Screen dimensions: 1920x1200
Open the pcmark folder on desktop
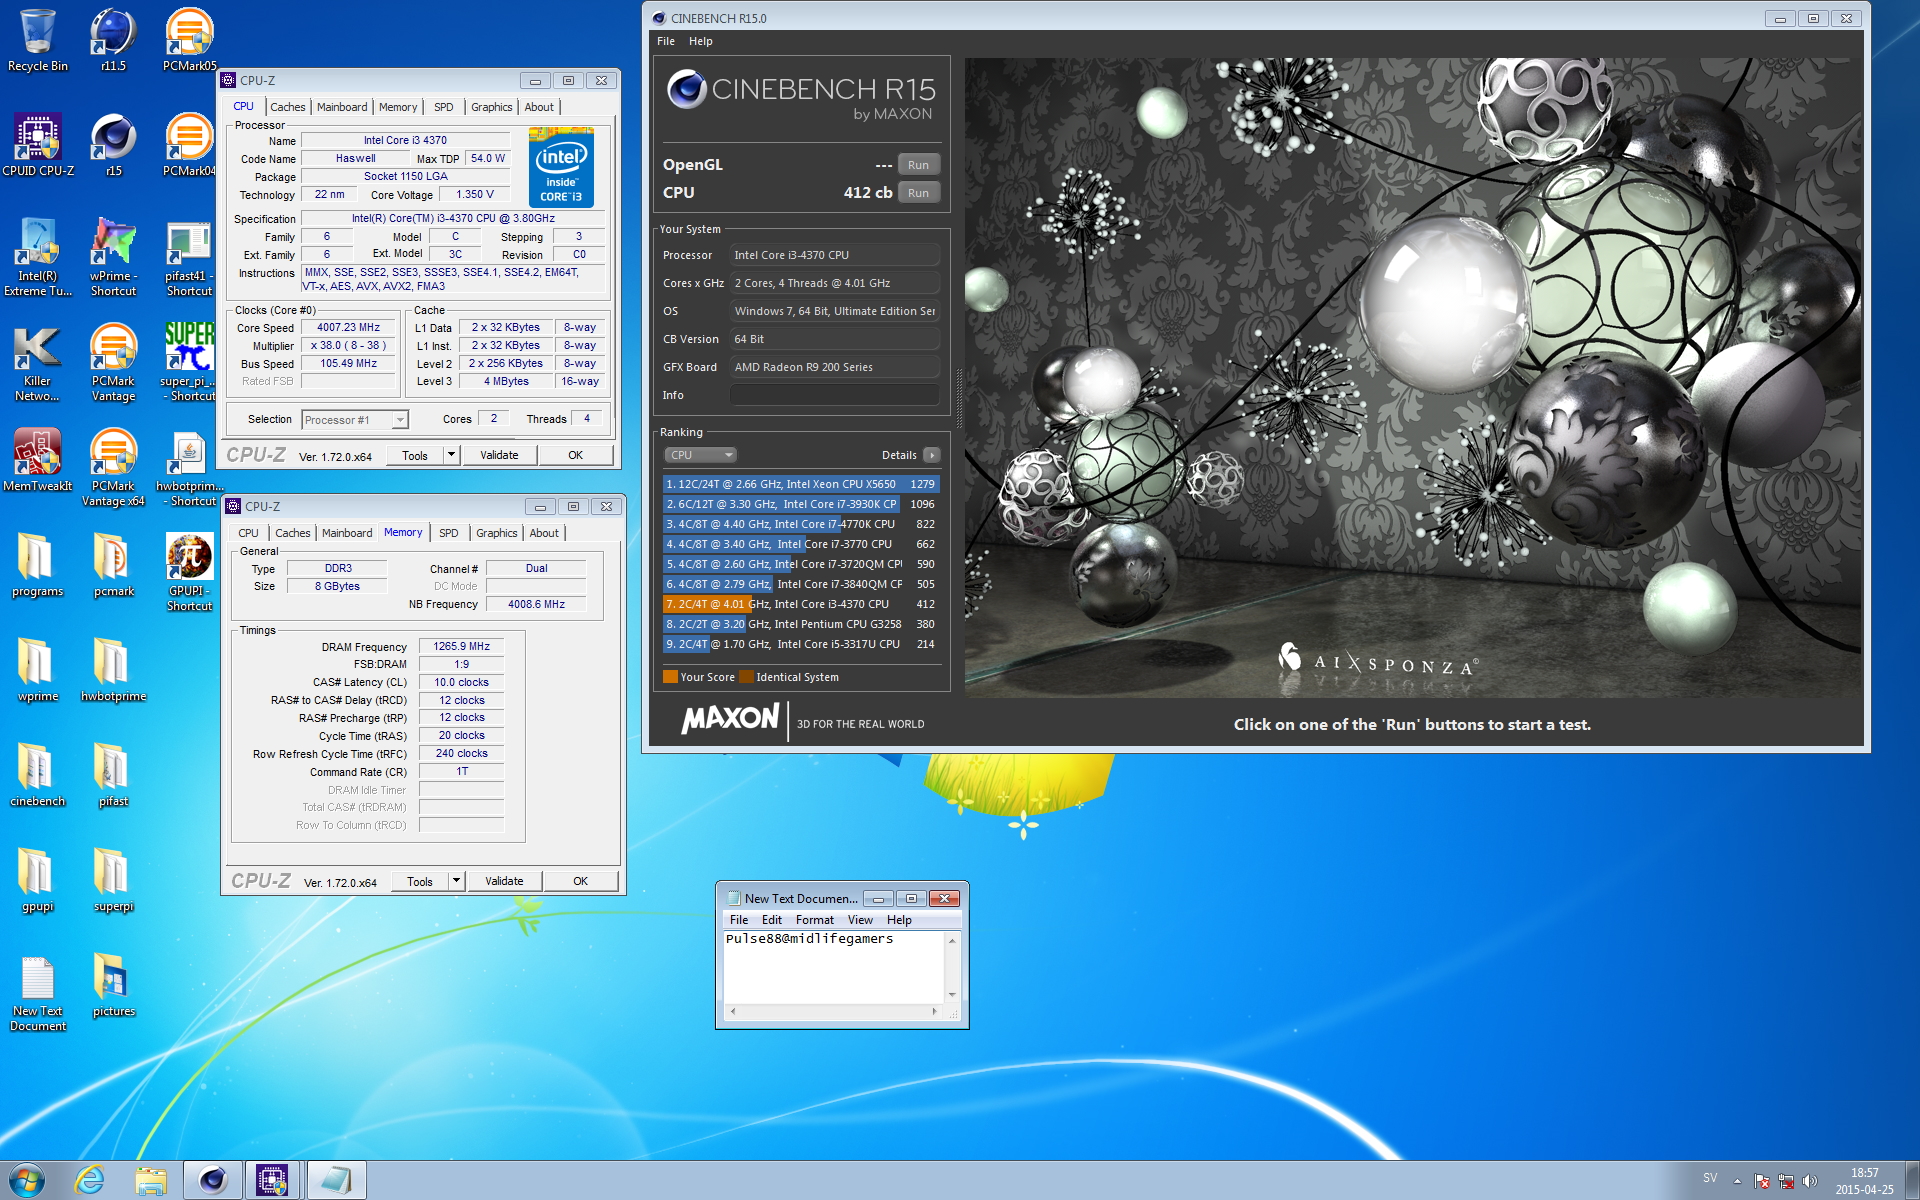tap(113, 565)
